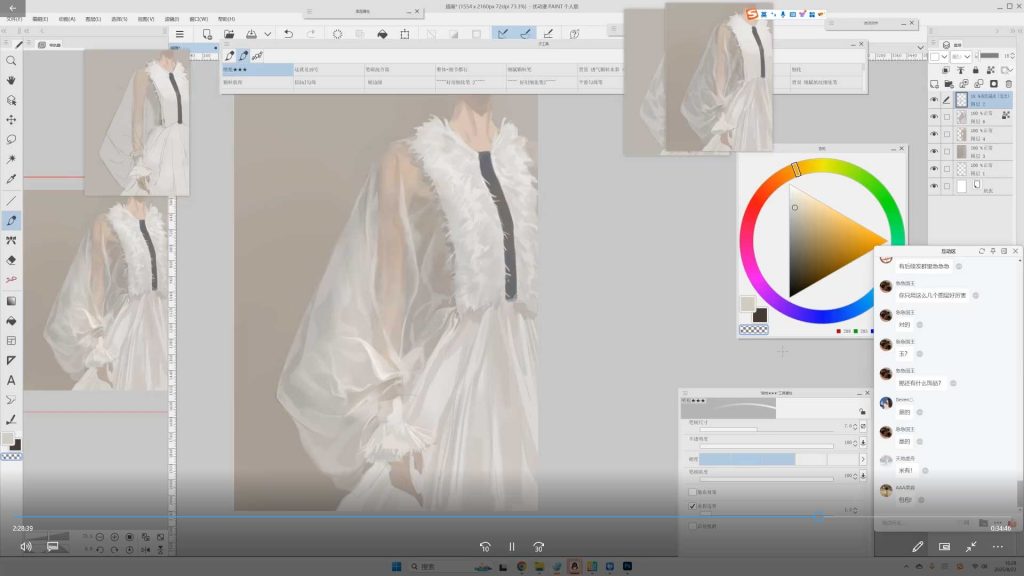Open the hamburger menu at command bar start
1024x576 pixels.
point(179,34)
